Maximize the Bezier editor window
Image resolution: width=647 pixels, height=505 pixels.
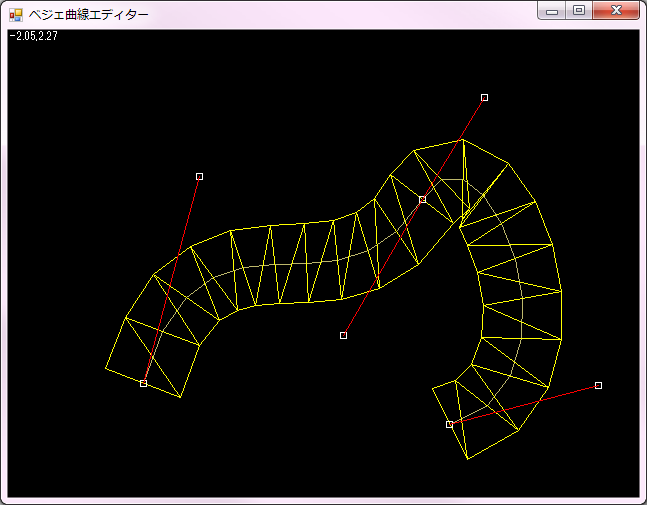(x=578, y=11)
